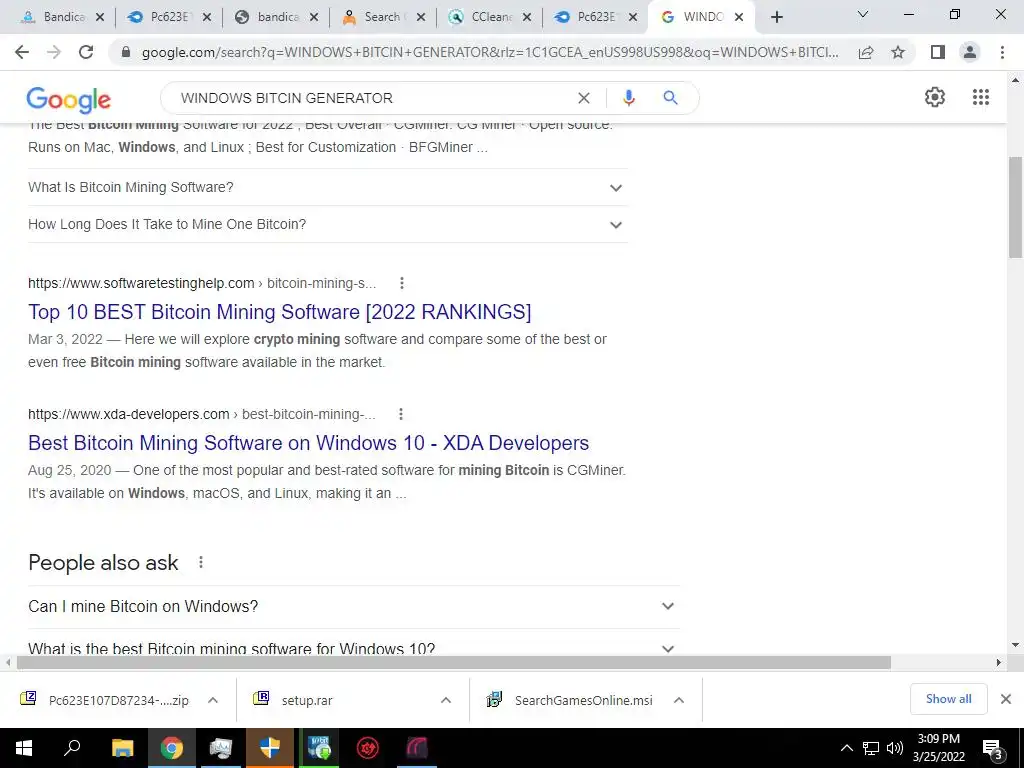Image resolution: width=1024 pixels, height=768 pixels.
Task: Close the downloads bar
Action: pos(1006,699)
